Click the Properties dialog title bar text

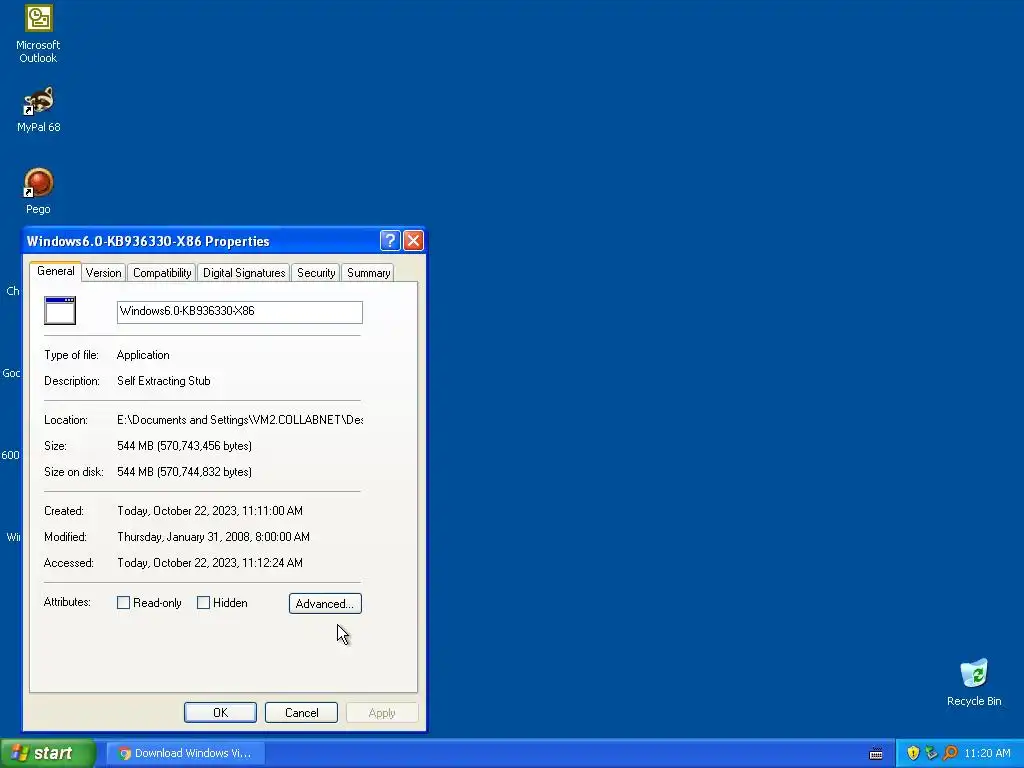148,241
